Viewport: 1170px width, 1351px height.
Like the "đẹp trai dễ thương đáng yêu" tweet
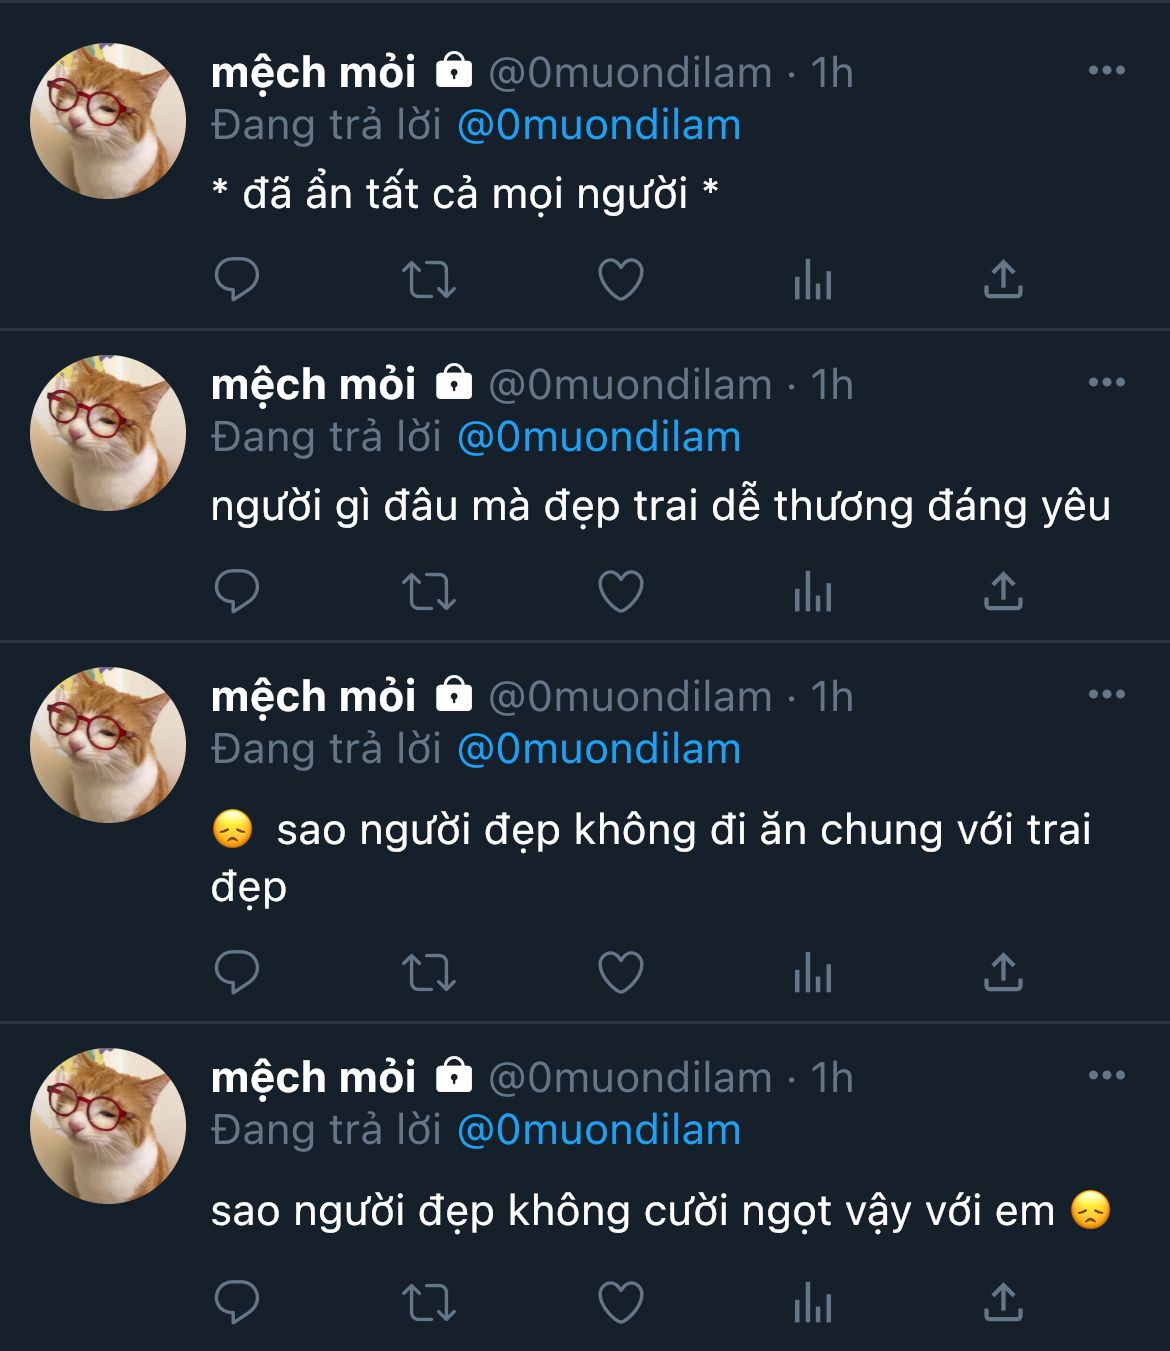pyautogui.click(x=620, y=592)
